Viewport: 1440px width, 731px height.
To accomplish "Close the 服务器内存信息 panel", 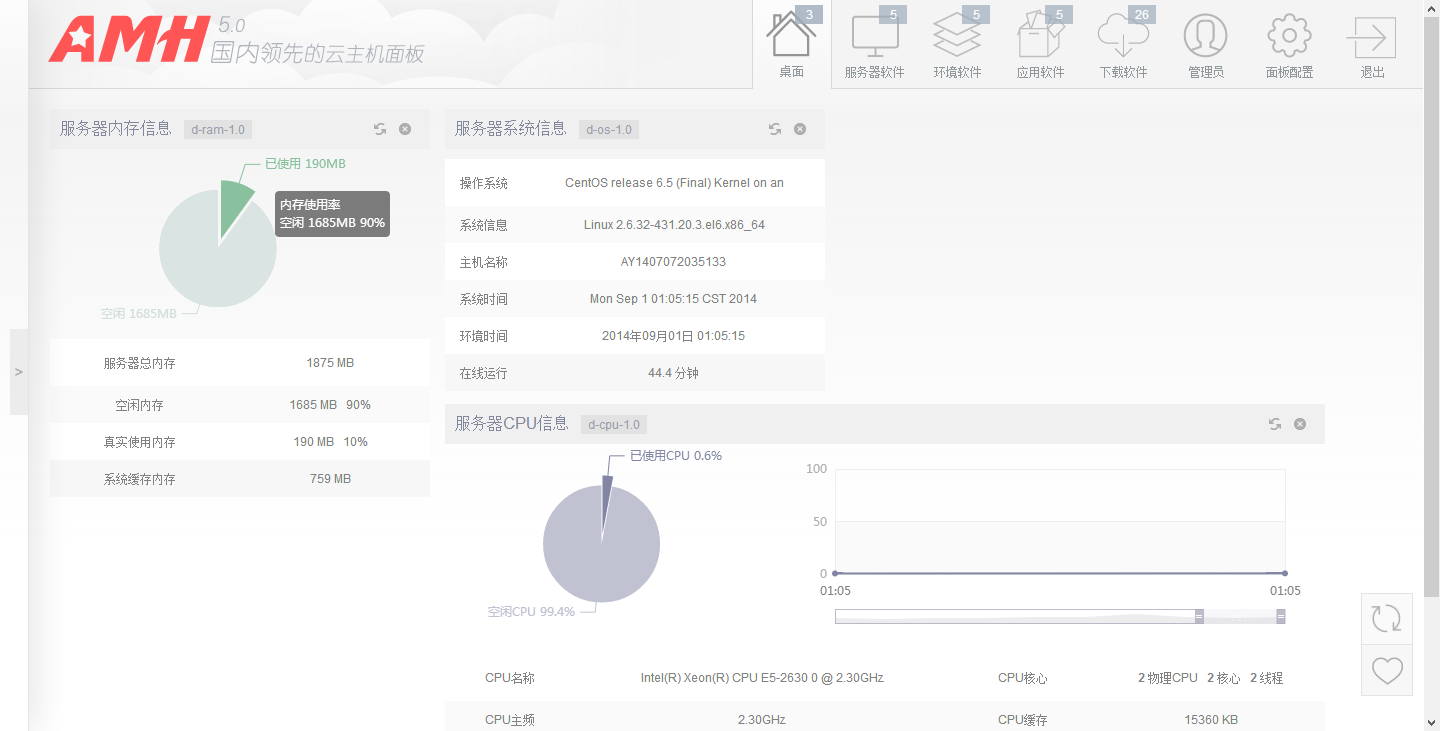I will [x=405, y=129].
